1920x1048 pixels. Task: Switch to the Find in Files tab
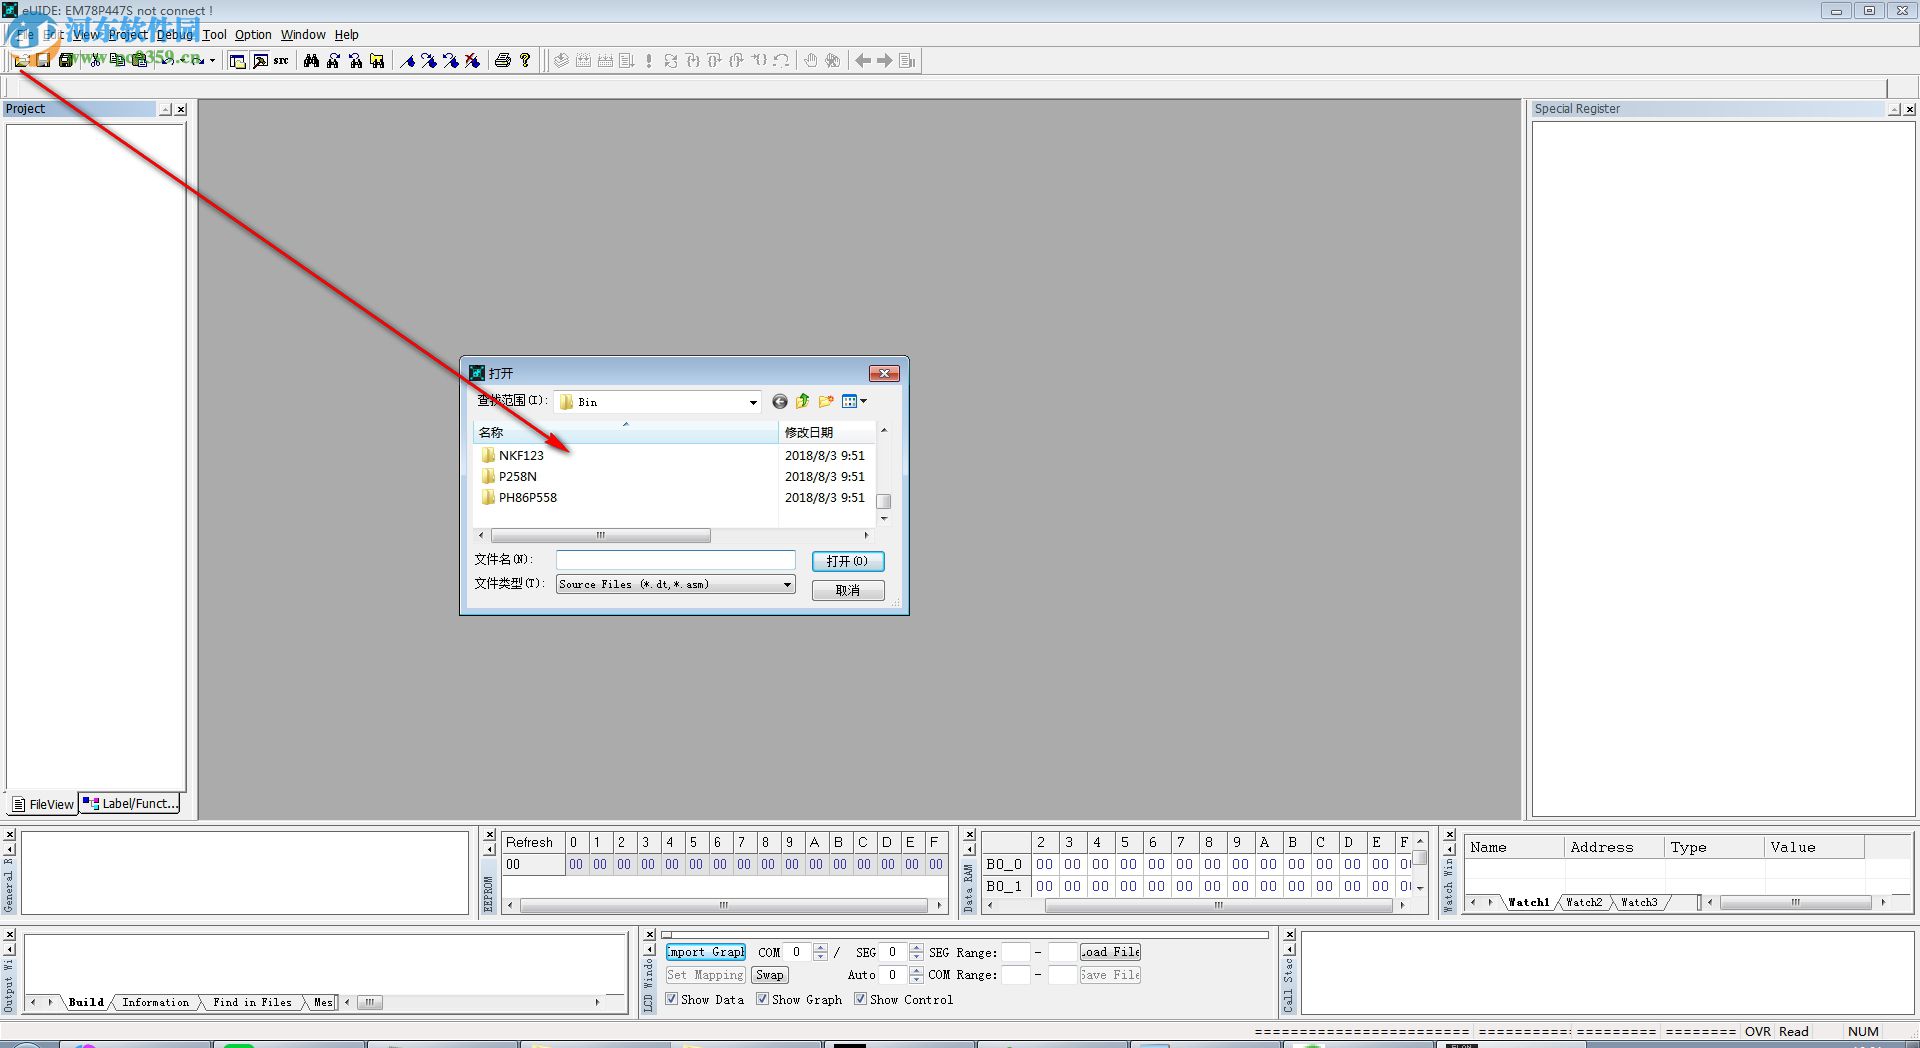click(x=252, y=1002)
